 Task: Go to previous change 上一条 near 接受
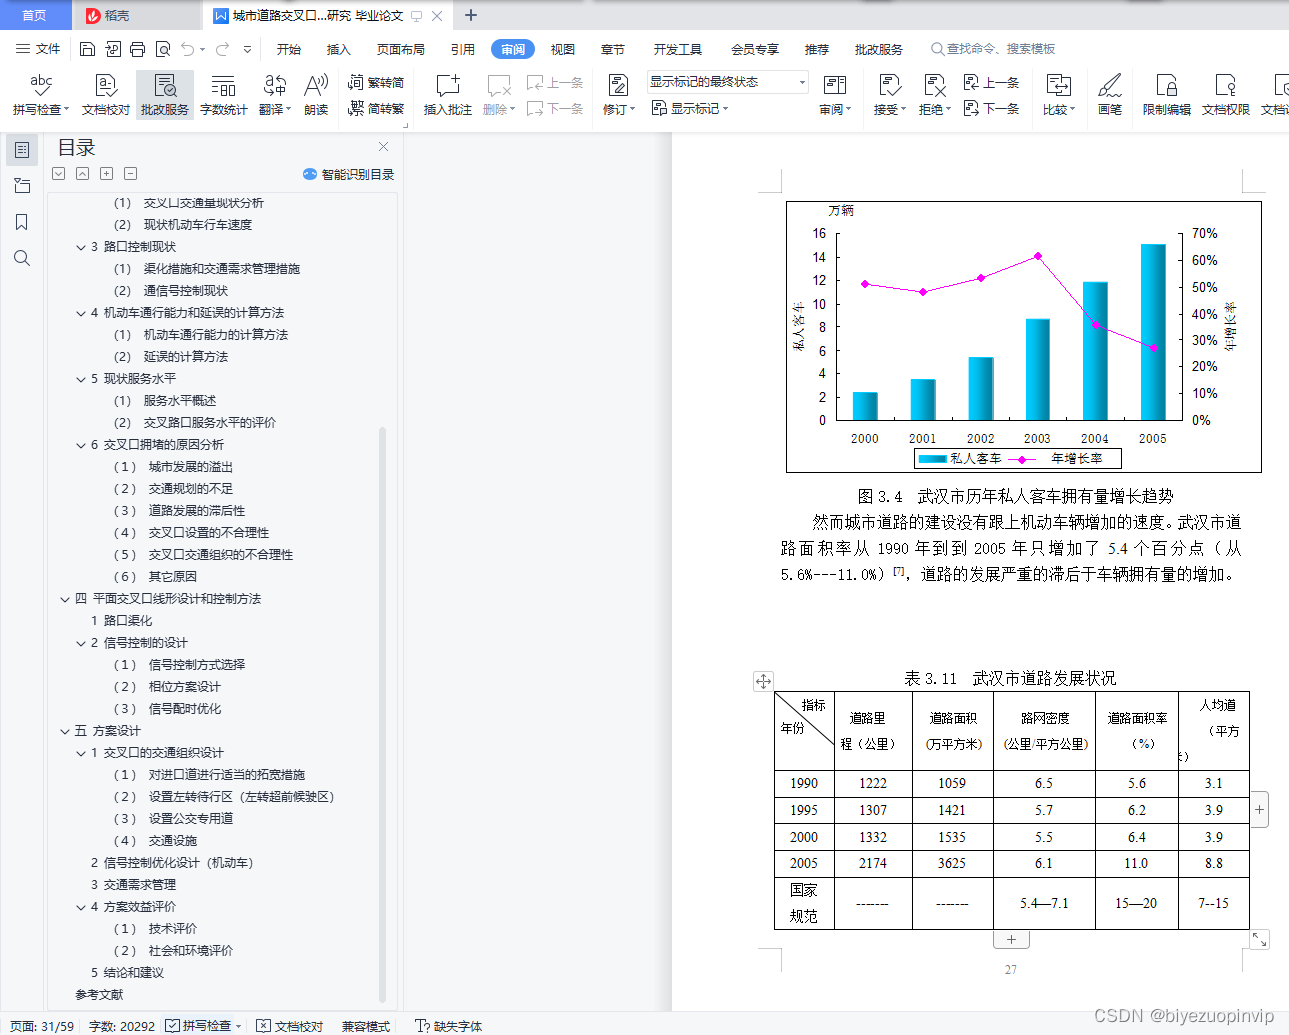click(991, 83)
